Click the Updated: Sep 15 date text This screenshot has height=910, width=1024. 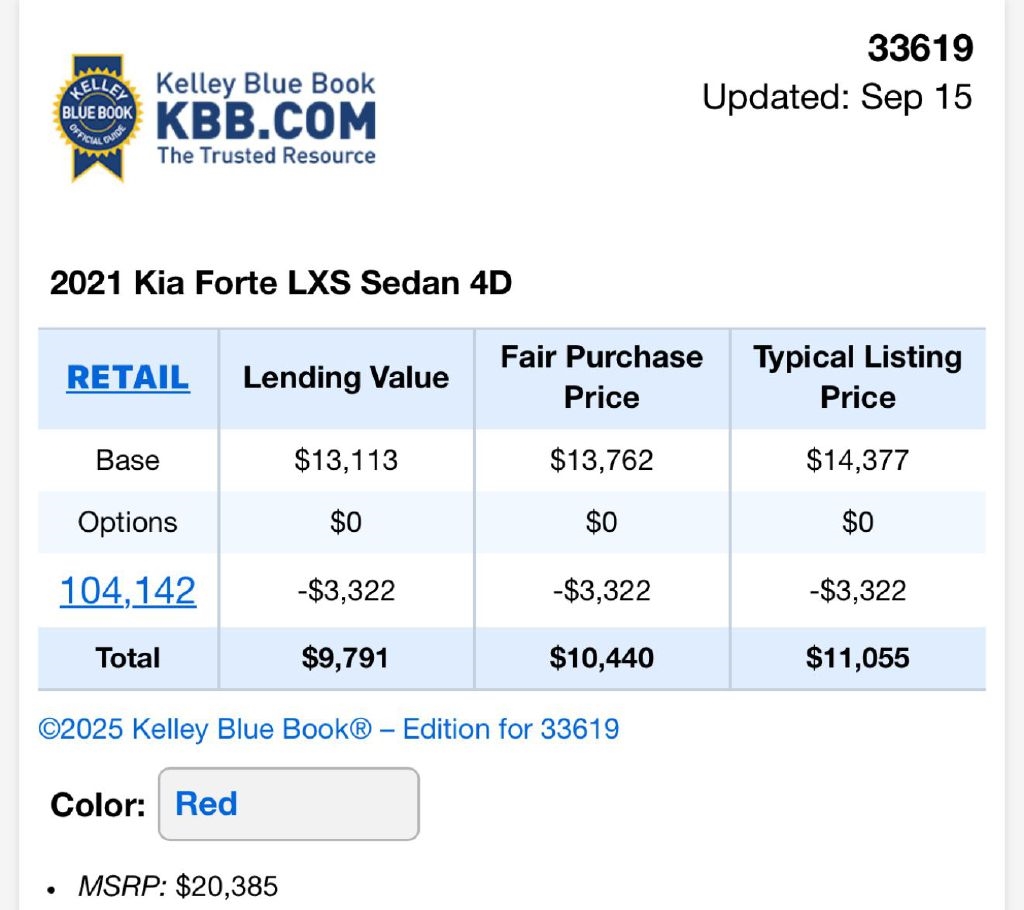(x=837, y=97)
